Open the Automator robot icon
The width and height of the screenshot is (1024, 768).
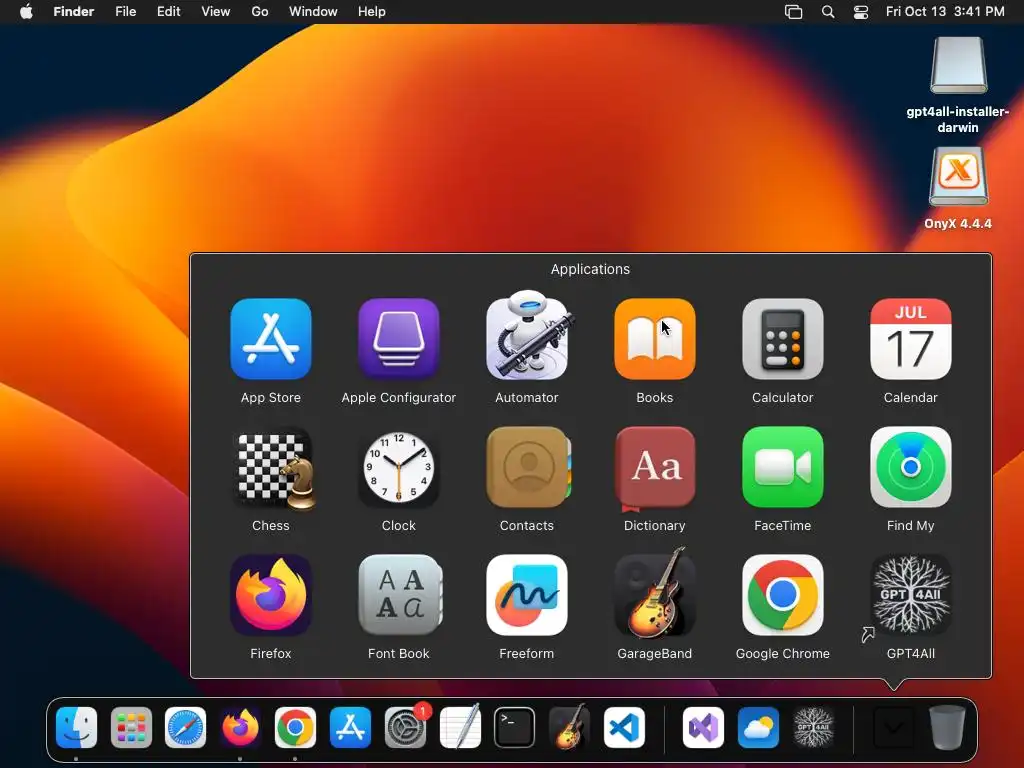527,336
